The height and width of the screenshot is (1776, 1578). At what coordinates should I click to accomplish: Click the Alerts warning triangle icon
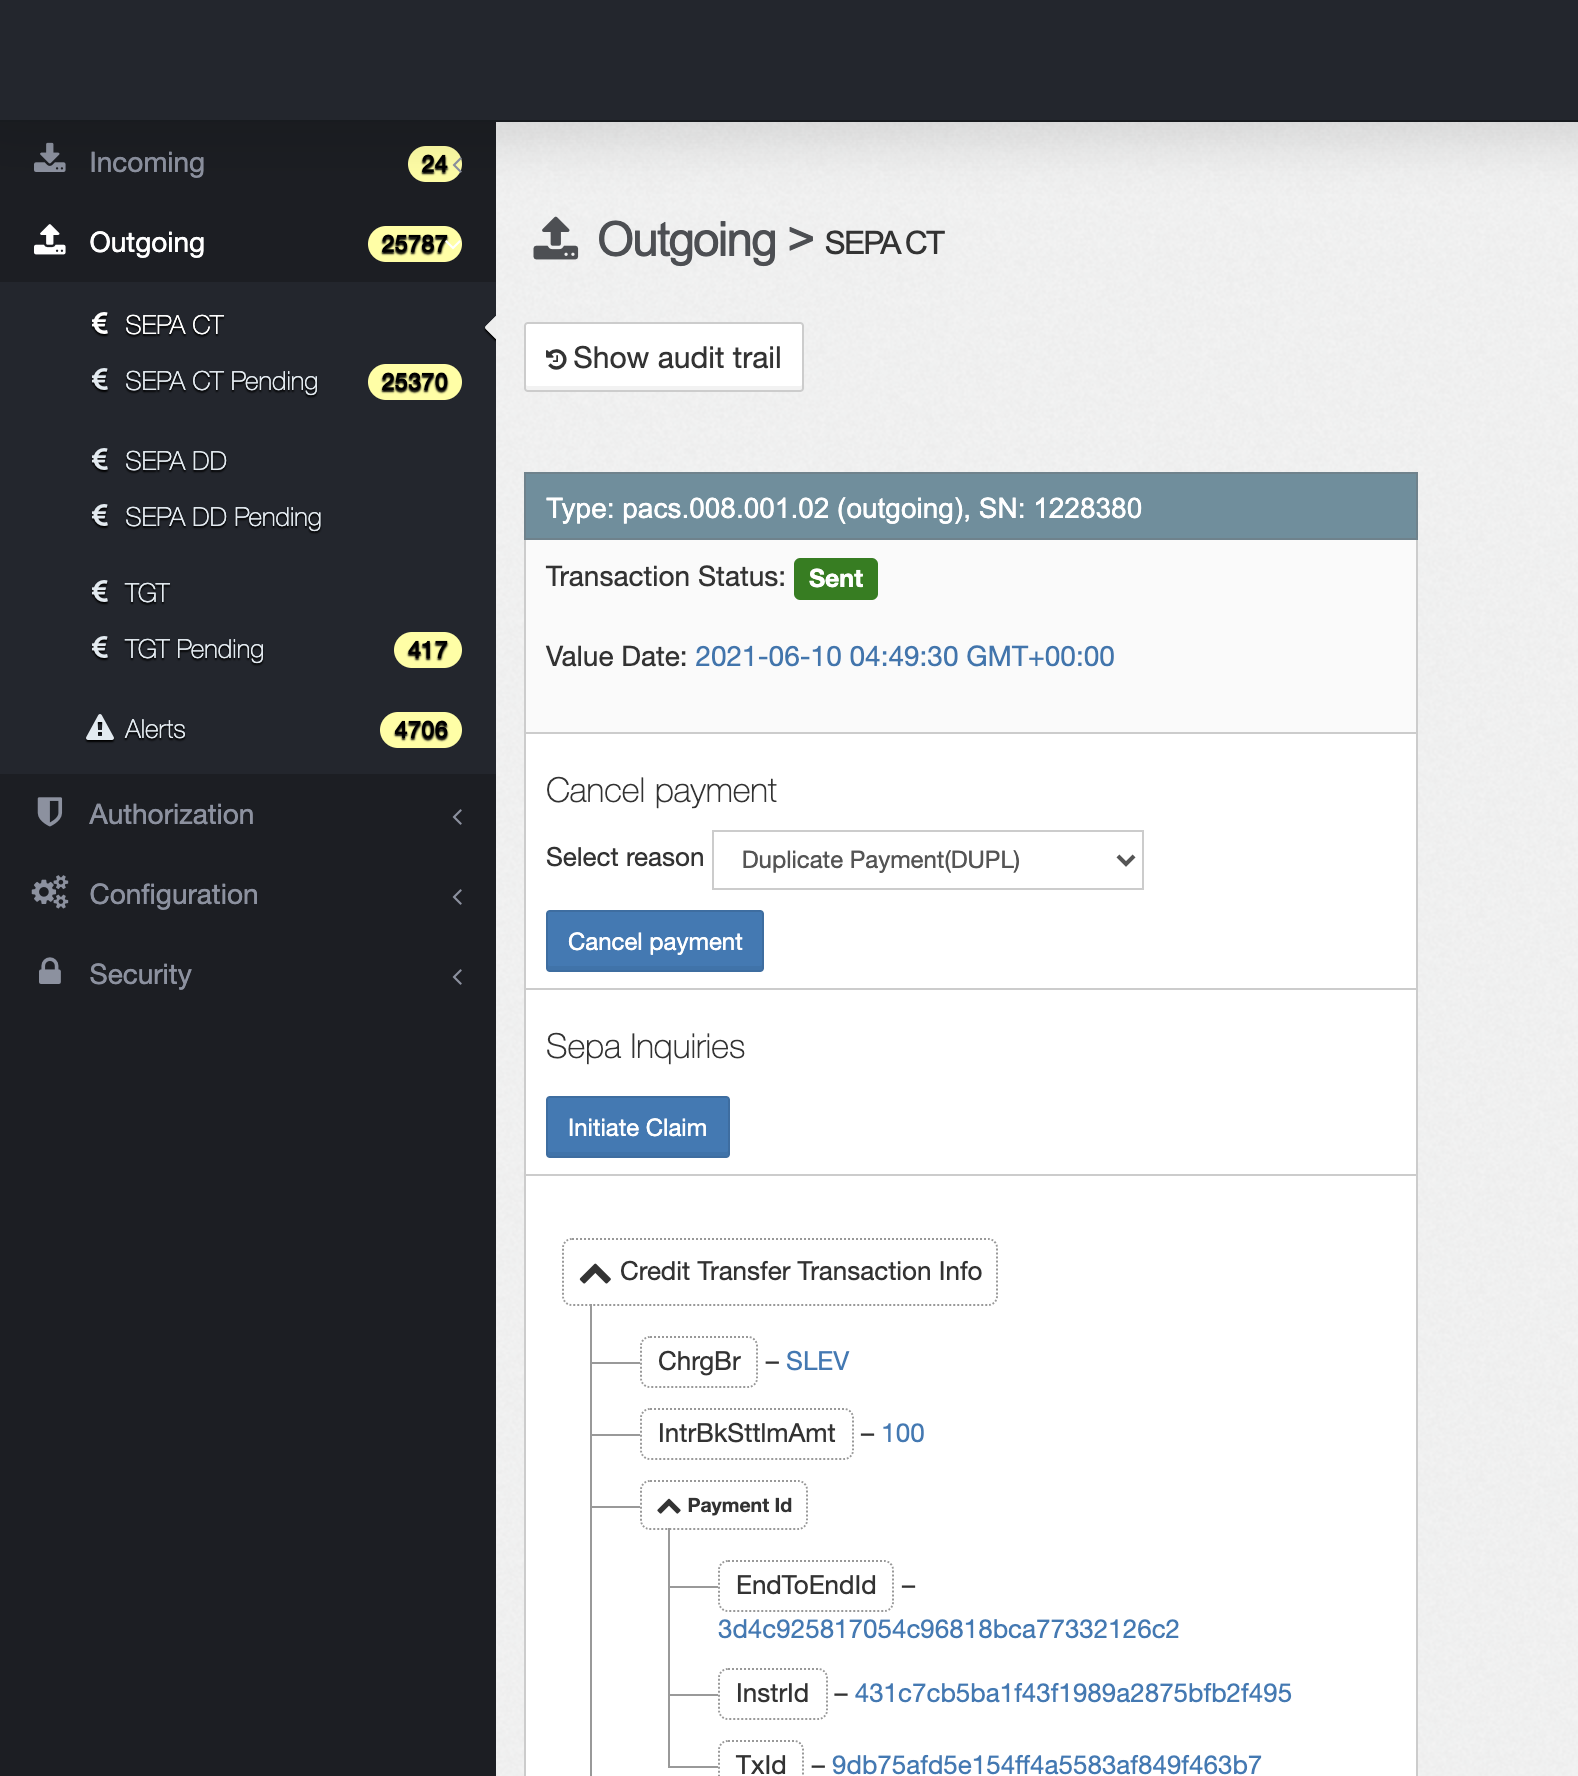click(x=100, y=728)
